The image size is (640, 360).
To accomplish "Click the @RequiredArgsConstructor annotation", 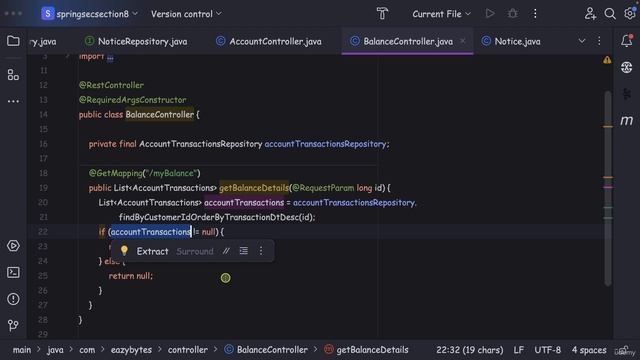I will point(132,100).
